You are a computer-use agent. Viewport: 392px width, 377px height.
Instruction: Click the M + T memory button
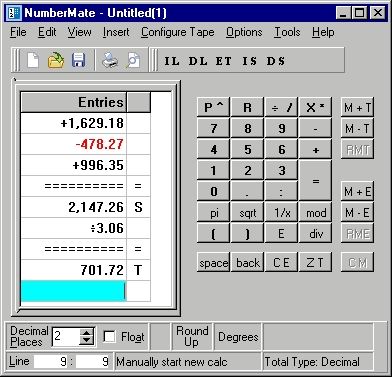click(x=357, y=107)
